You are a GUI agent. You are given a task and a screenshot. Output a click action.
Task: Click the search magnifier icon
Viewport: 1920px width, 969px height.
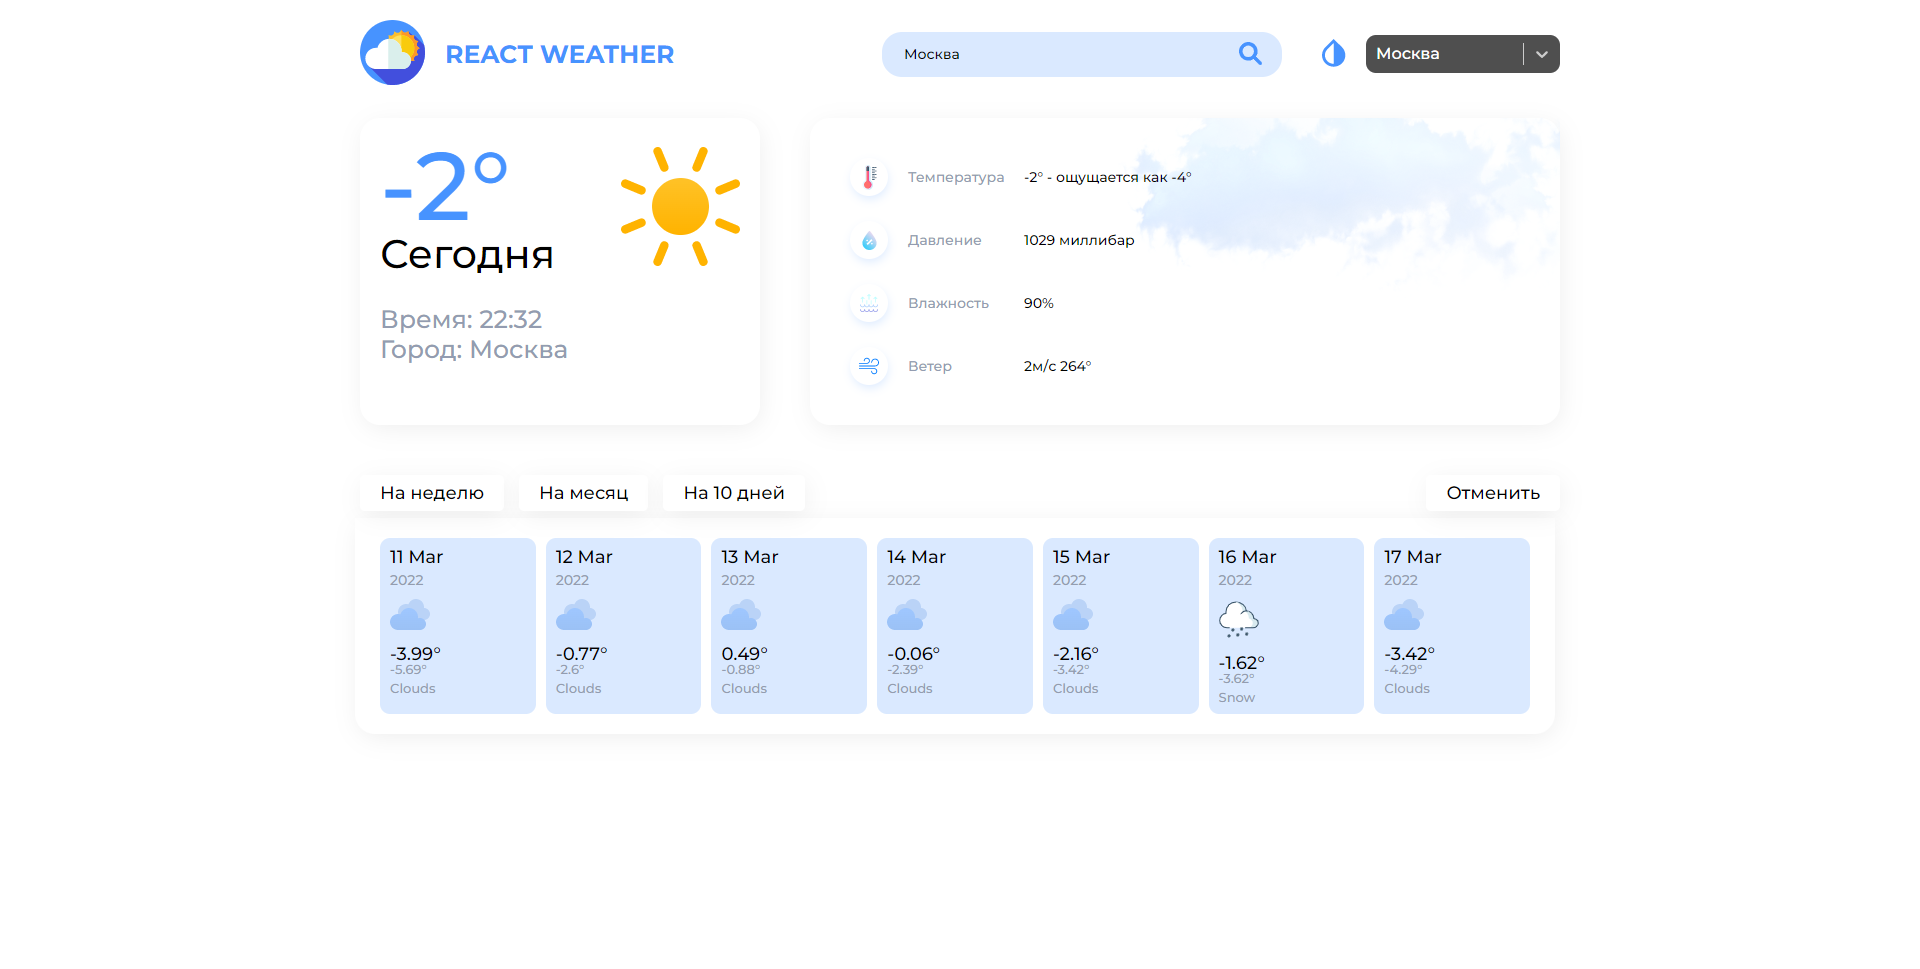click(1249, 54)
